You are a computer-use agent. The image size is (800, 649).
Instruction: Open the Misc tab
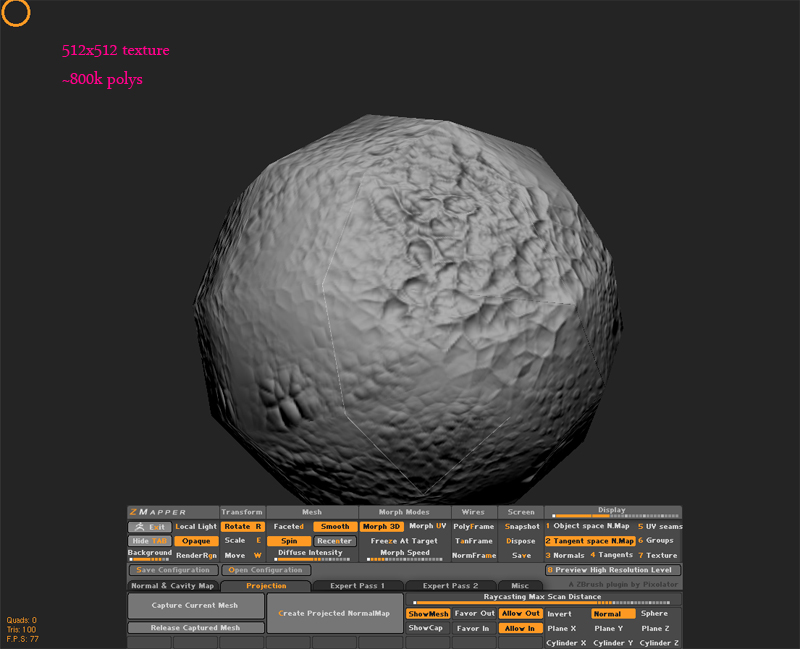click(521, 586)
